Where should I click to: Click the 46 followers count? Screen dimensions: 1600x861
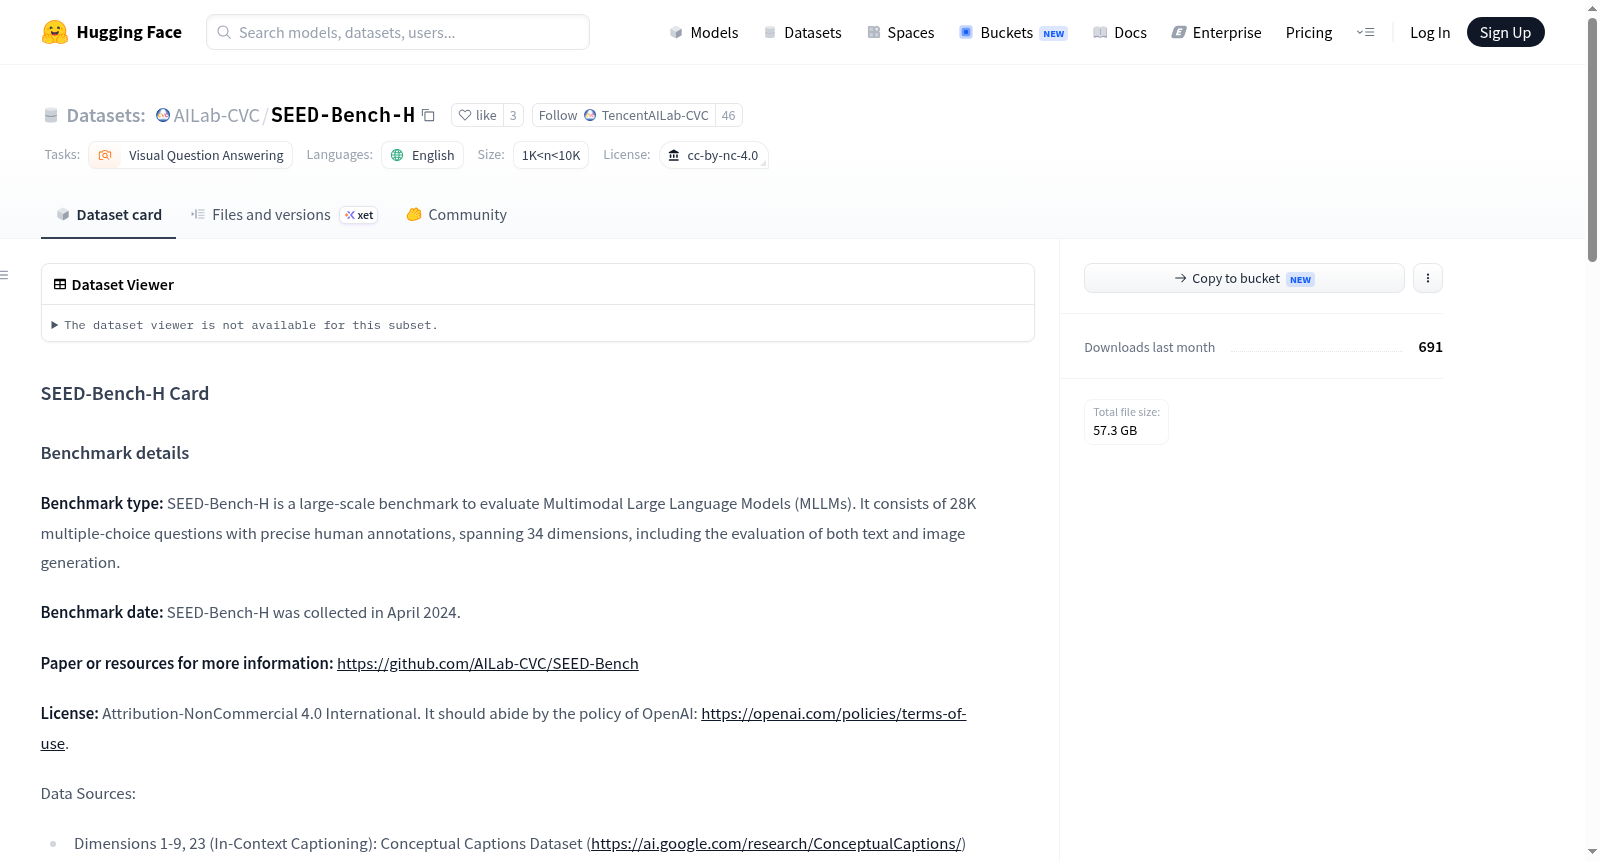click(729, 115)
